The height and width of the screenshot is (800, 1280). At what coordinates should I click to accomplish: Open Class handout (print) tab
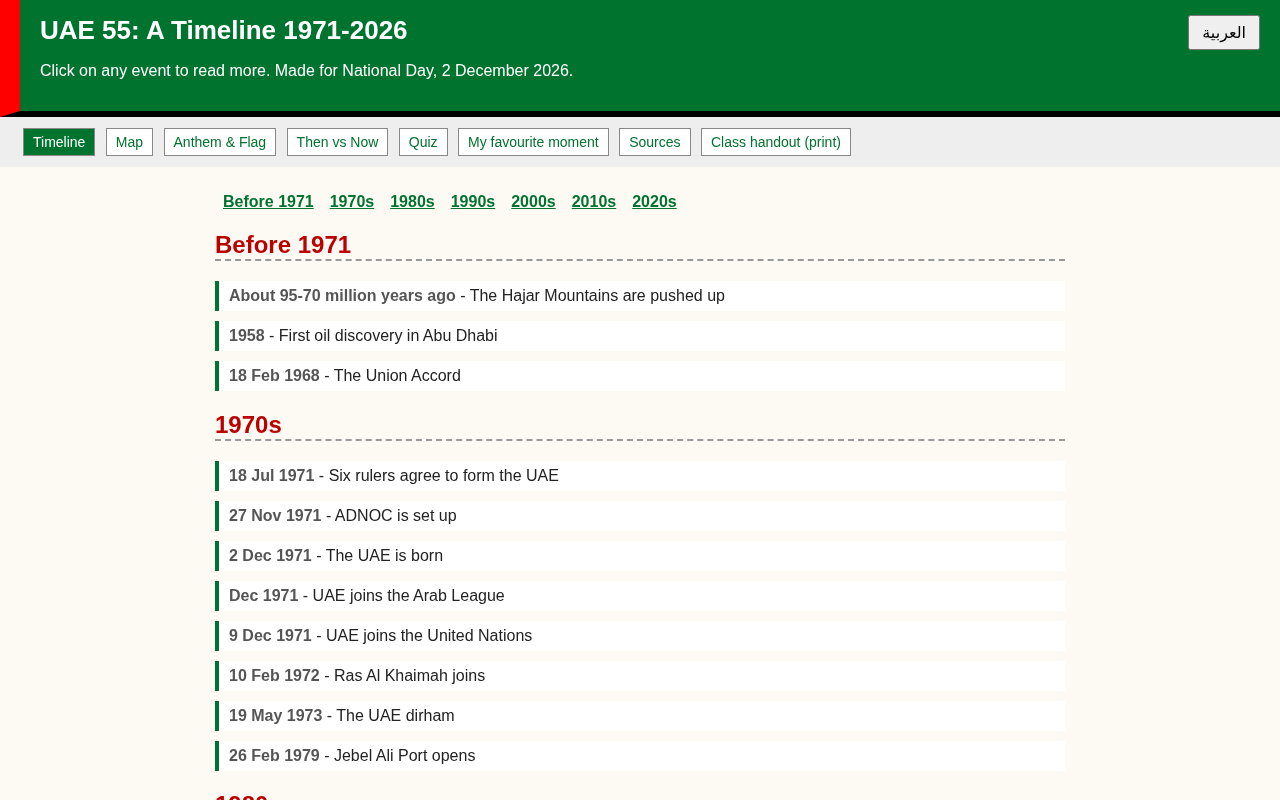(x=776, y=142)
